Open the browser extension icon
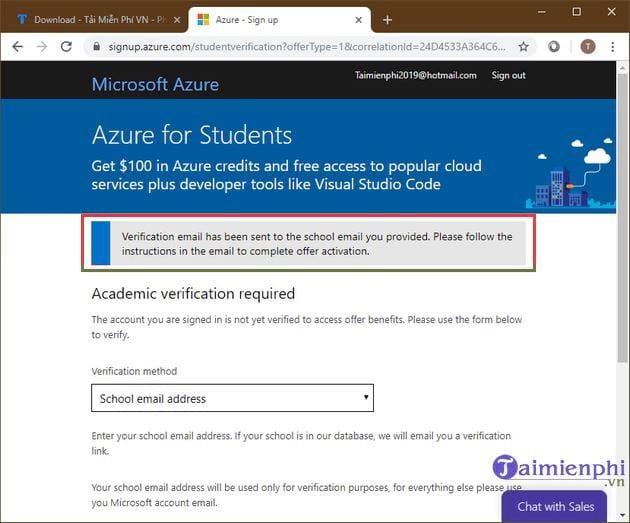Image resolution: width=630 pixels, height=523 pixels. [554, 47]
